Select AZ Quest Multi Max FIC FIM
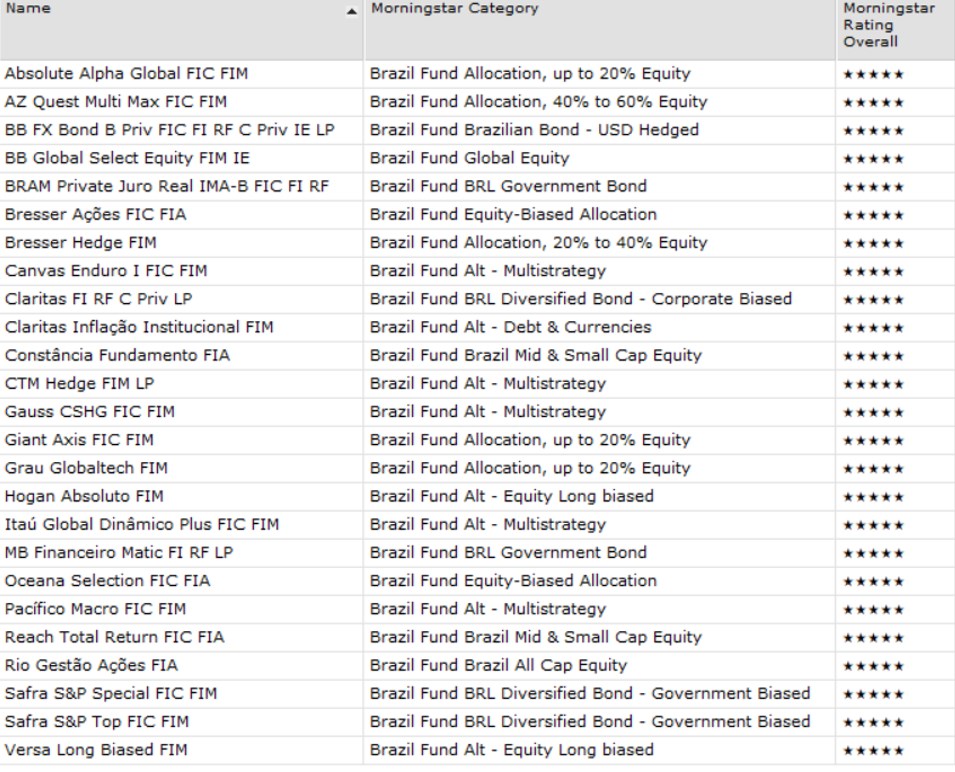The image size is (955, 772). coord(116,102)
